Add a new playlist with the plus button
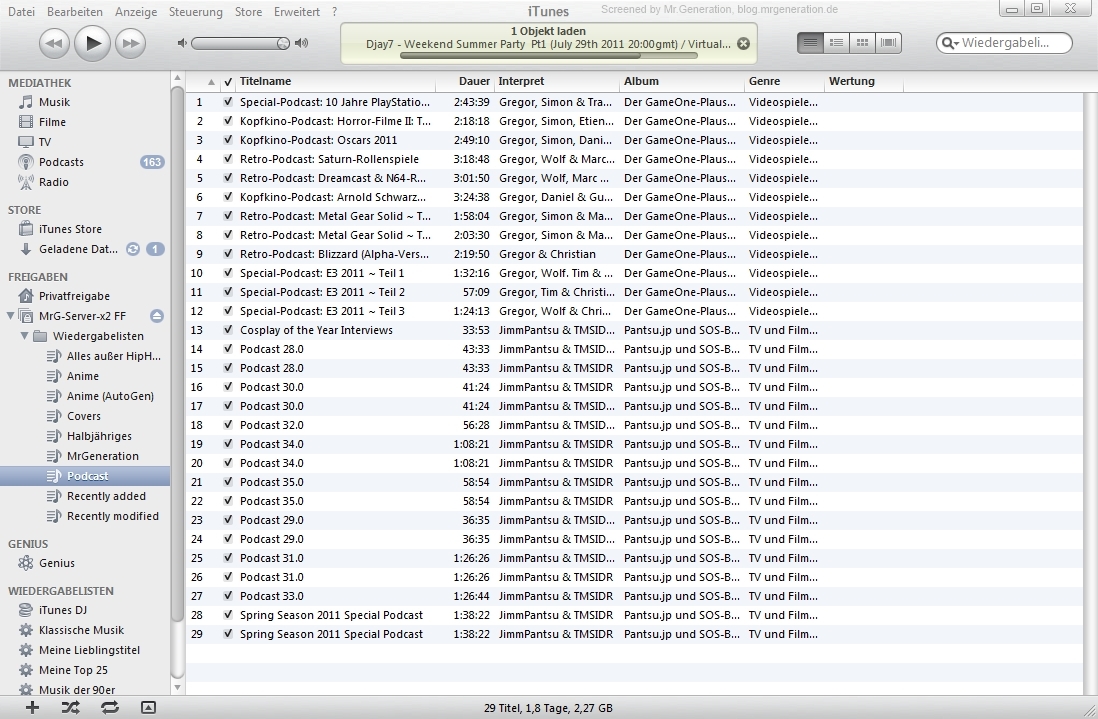This screenshot has width=1098, height=719. coord(32,708)
